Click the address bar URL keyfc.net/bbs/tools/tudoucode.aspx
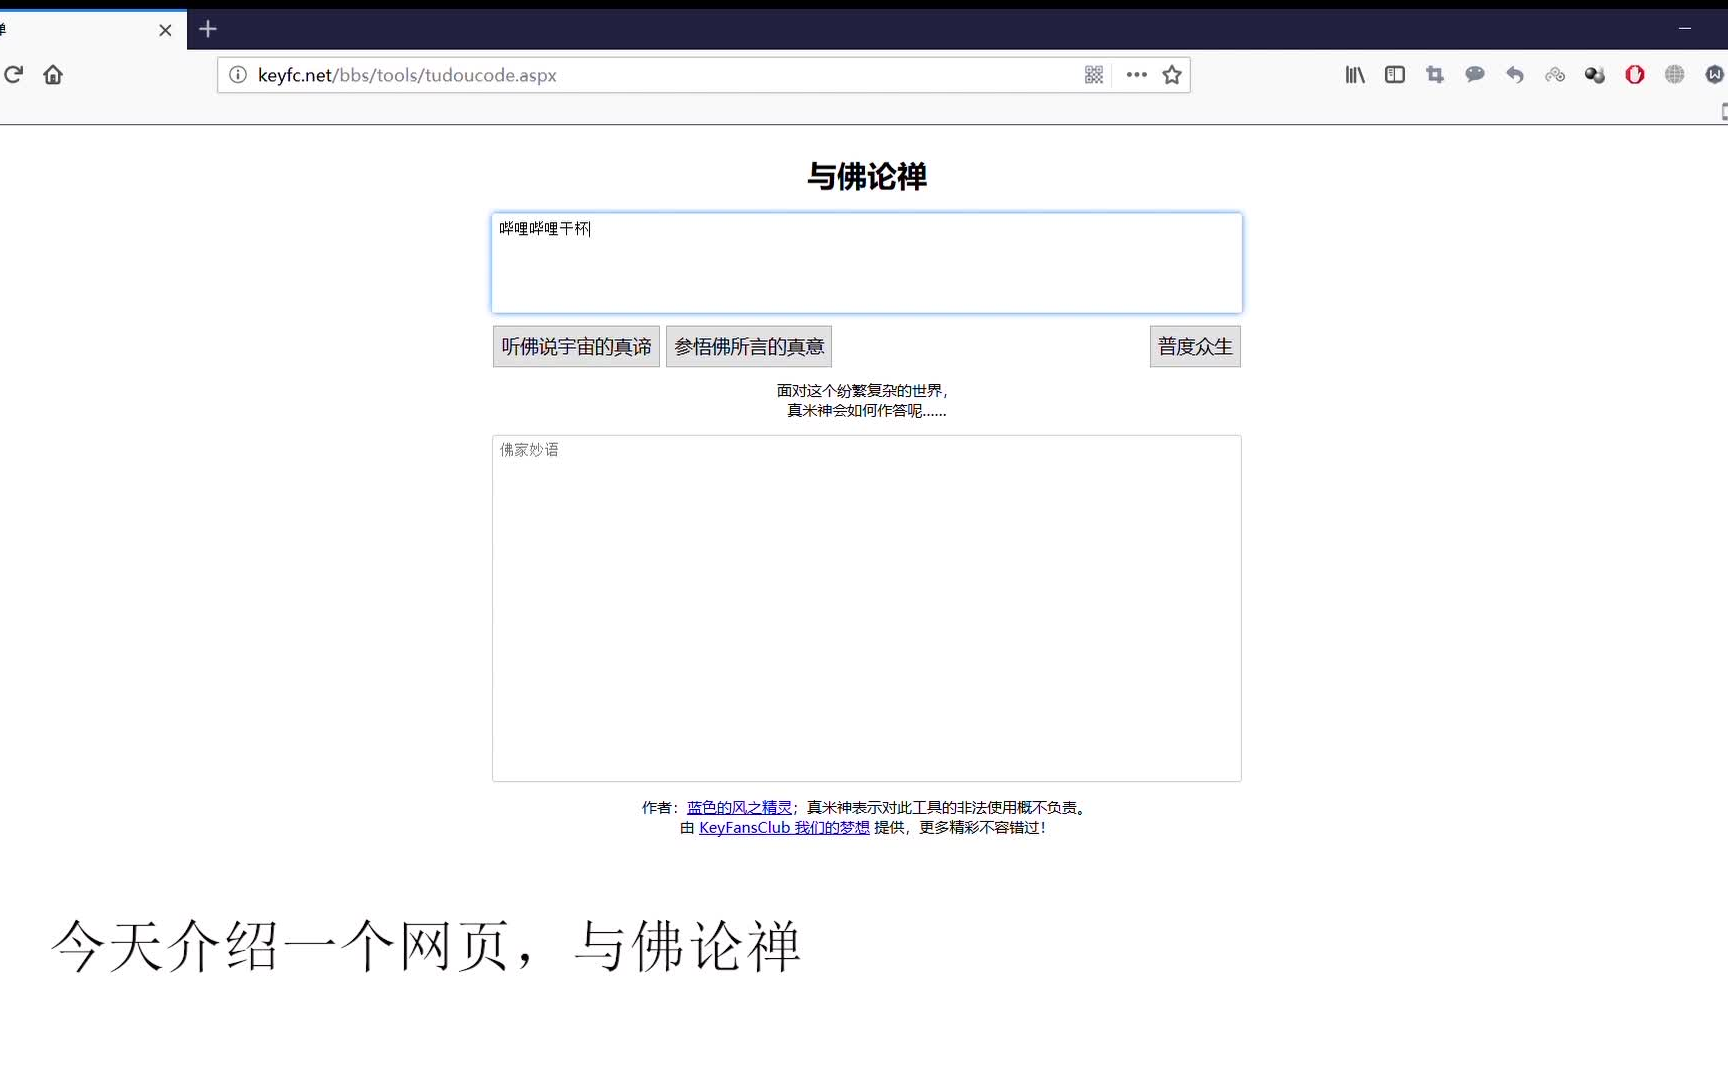1728x1080 pixels. (407, 75)
